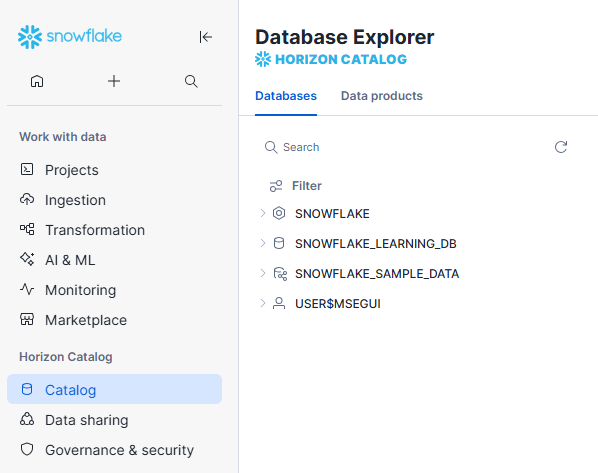Image resolution: width=598 pixels, height=473 pixels.
Task: Click the Projects terminal icon
Action: click(x=27, y=169)
